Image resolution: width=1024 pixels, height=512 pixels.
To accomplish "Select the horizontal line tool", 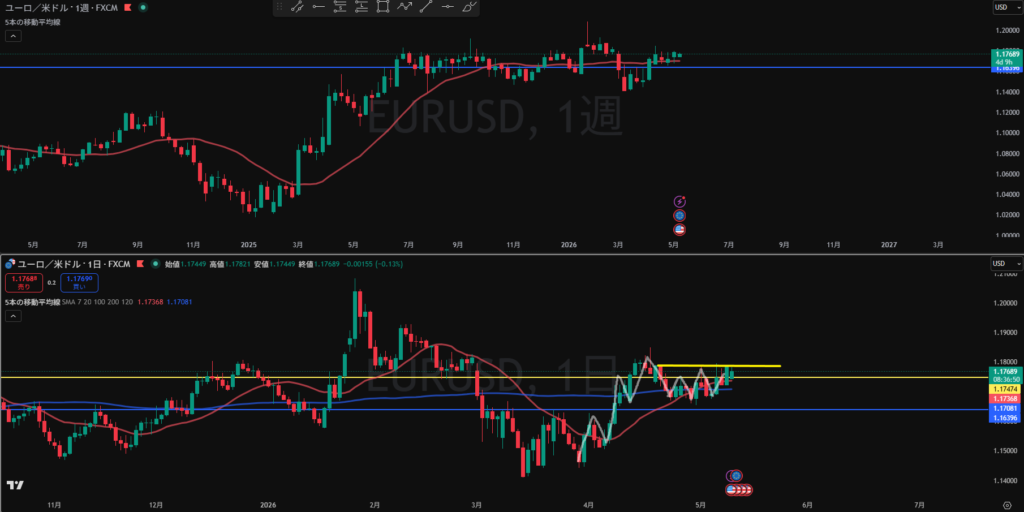I will [447, 7].
